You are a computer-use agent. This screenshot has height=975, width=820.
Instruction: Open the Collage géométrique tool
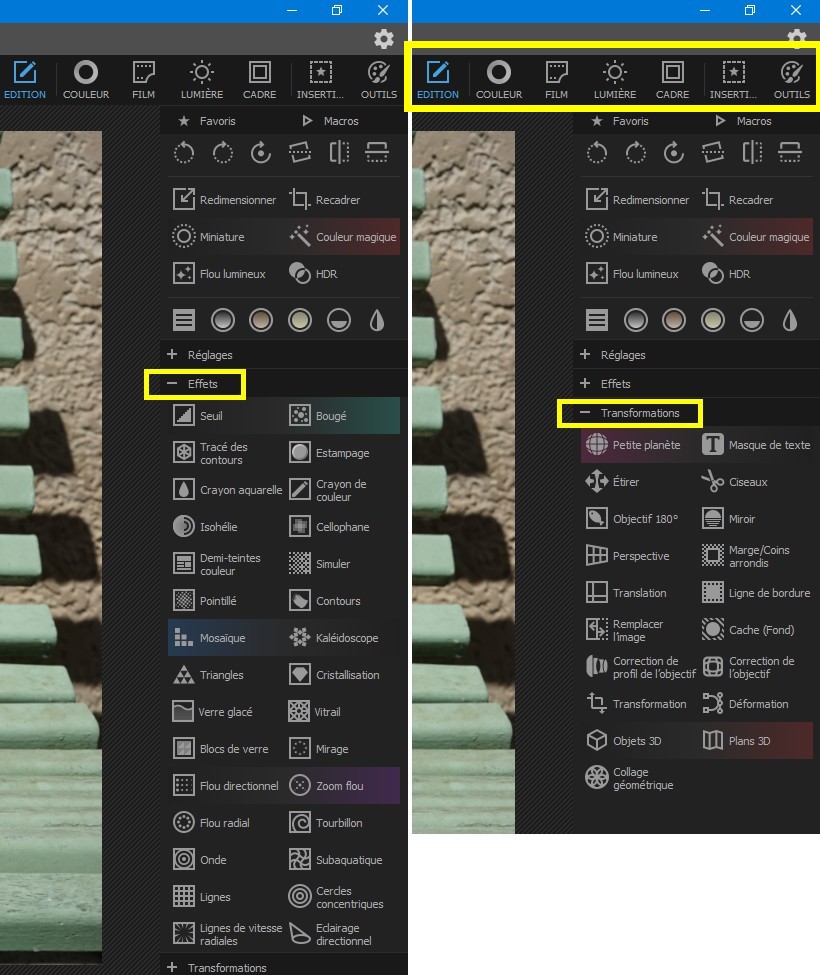pos(629,778)
